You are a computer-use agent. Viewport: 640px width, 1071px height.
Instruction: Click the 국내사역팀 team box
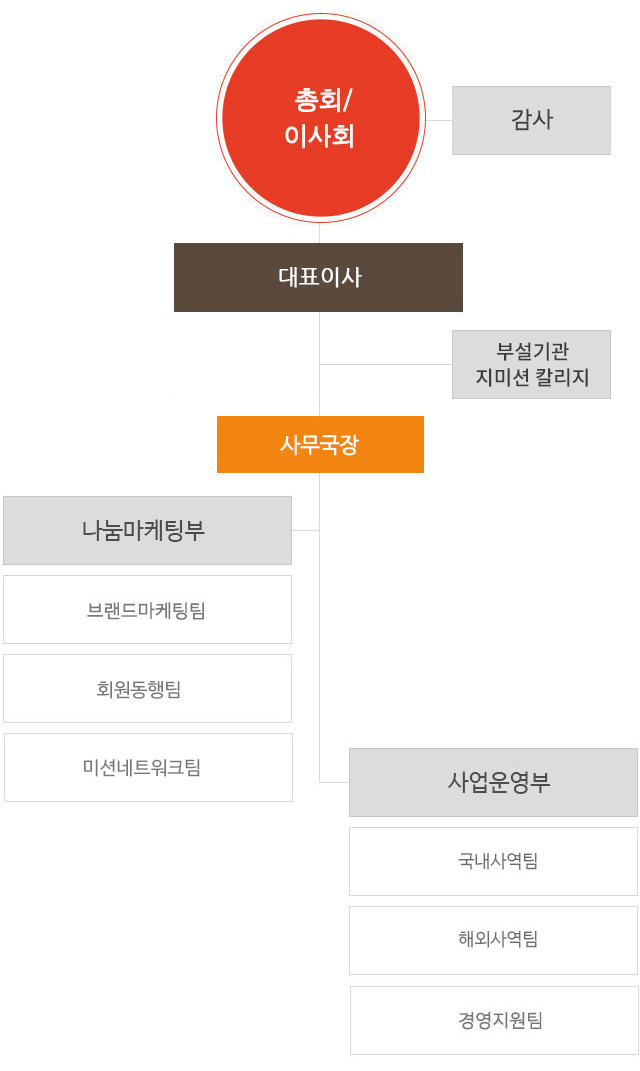(x=493, y=861)
